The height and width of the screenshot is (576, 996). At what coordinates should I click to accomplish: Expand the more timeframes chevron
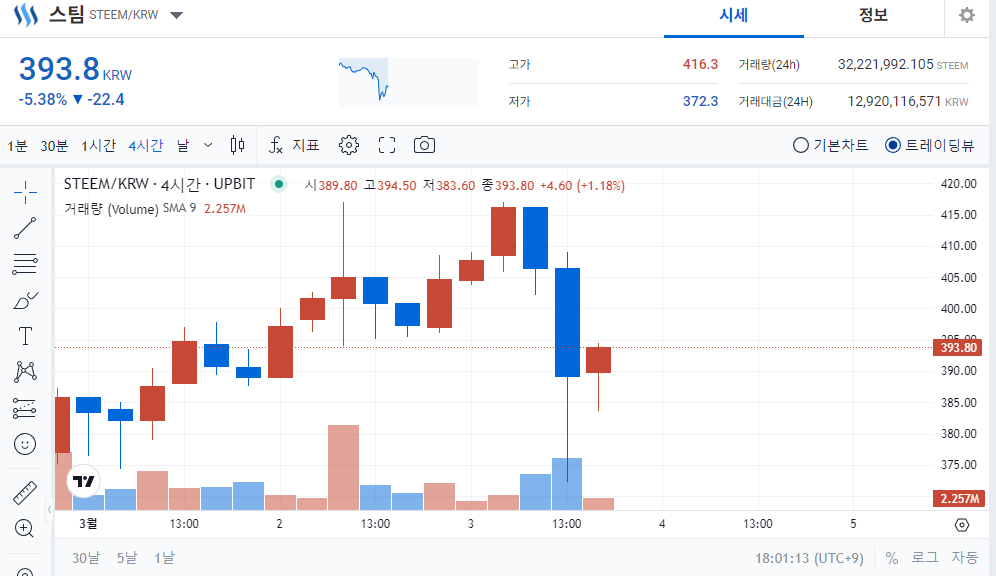click(208, 145)
